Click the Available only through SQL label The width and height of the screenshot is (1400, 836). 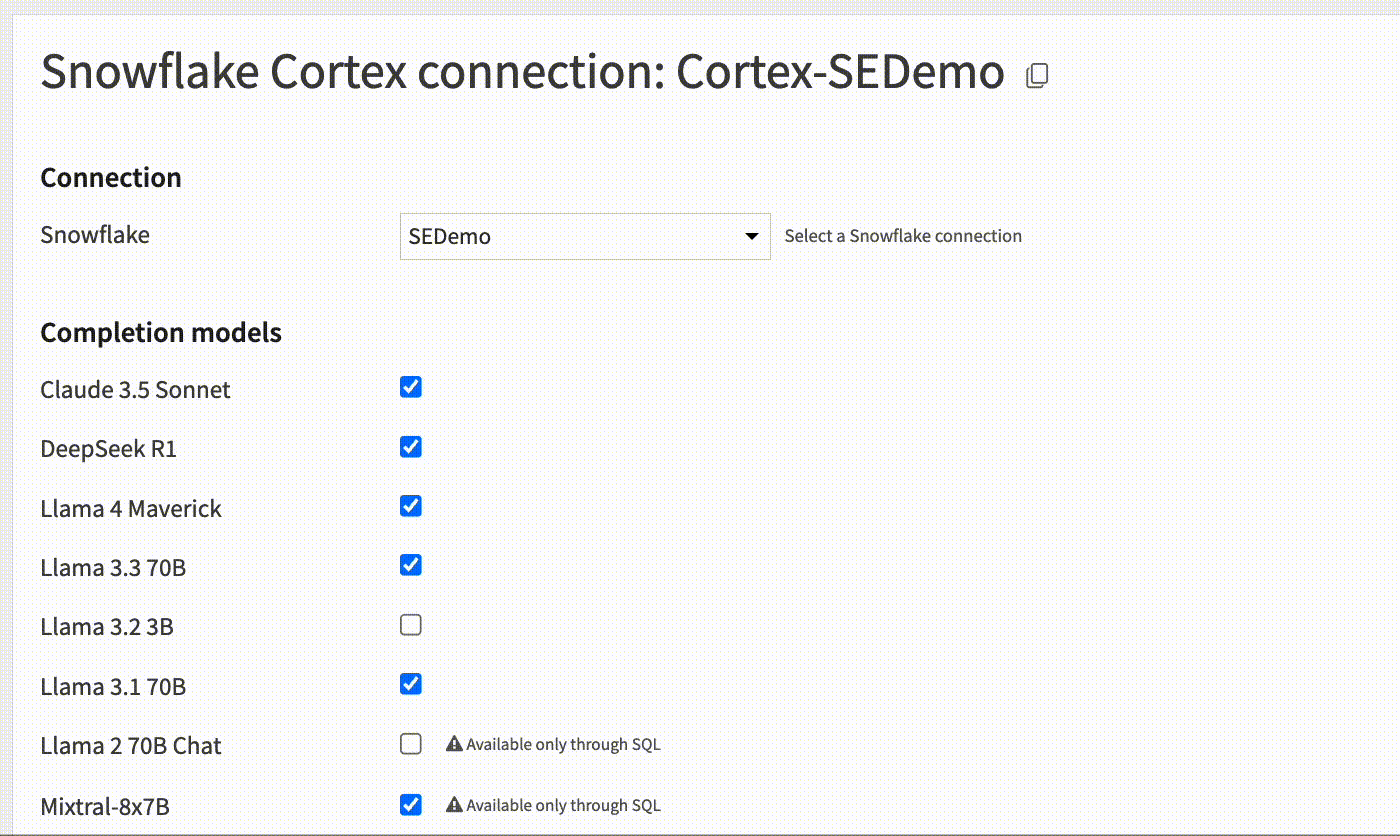(x=561, y=743)
